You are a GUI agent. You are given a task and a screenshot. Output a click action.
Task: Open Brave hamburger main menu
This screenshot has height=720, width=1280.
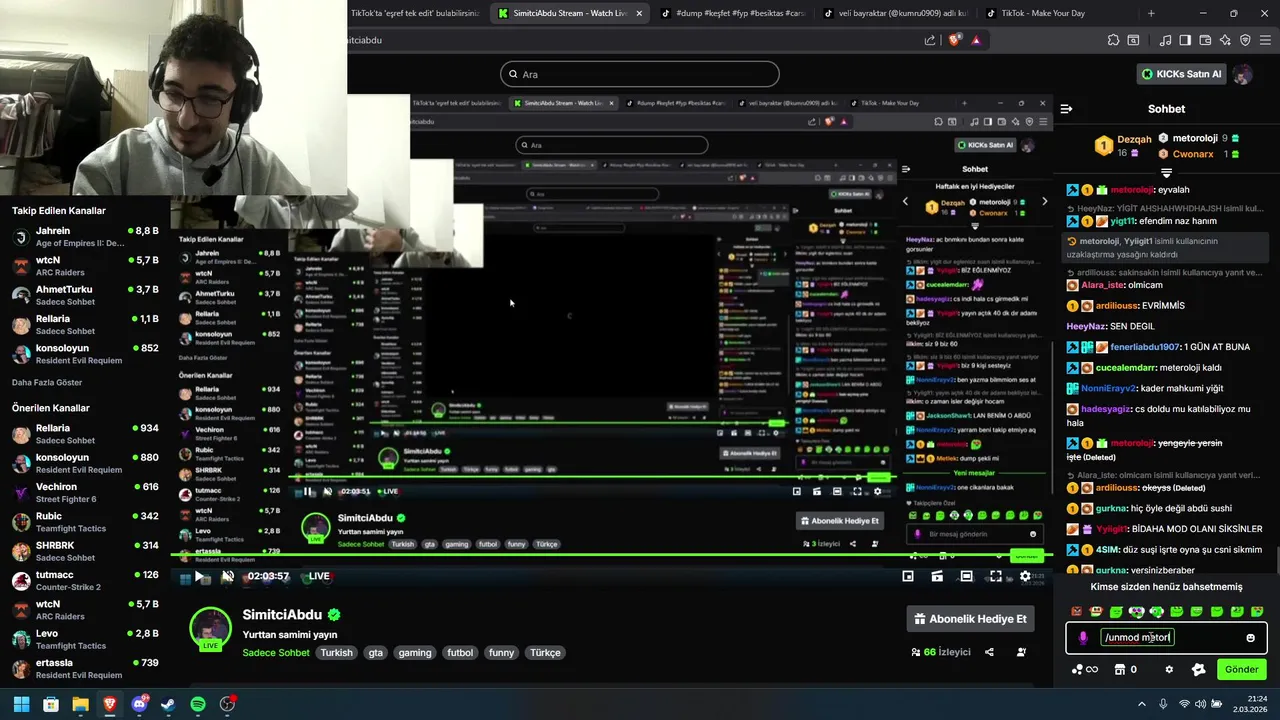1264,40
